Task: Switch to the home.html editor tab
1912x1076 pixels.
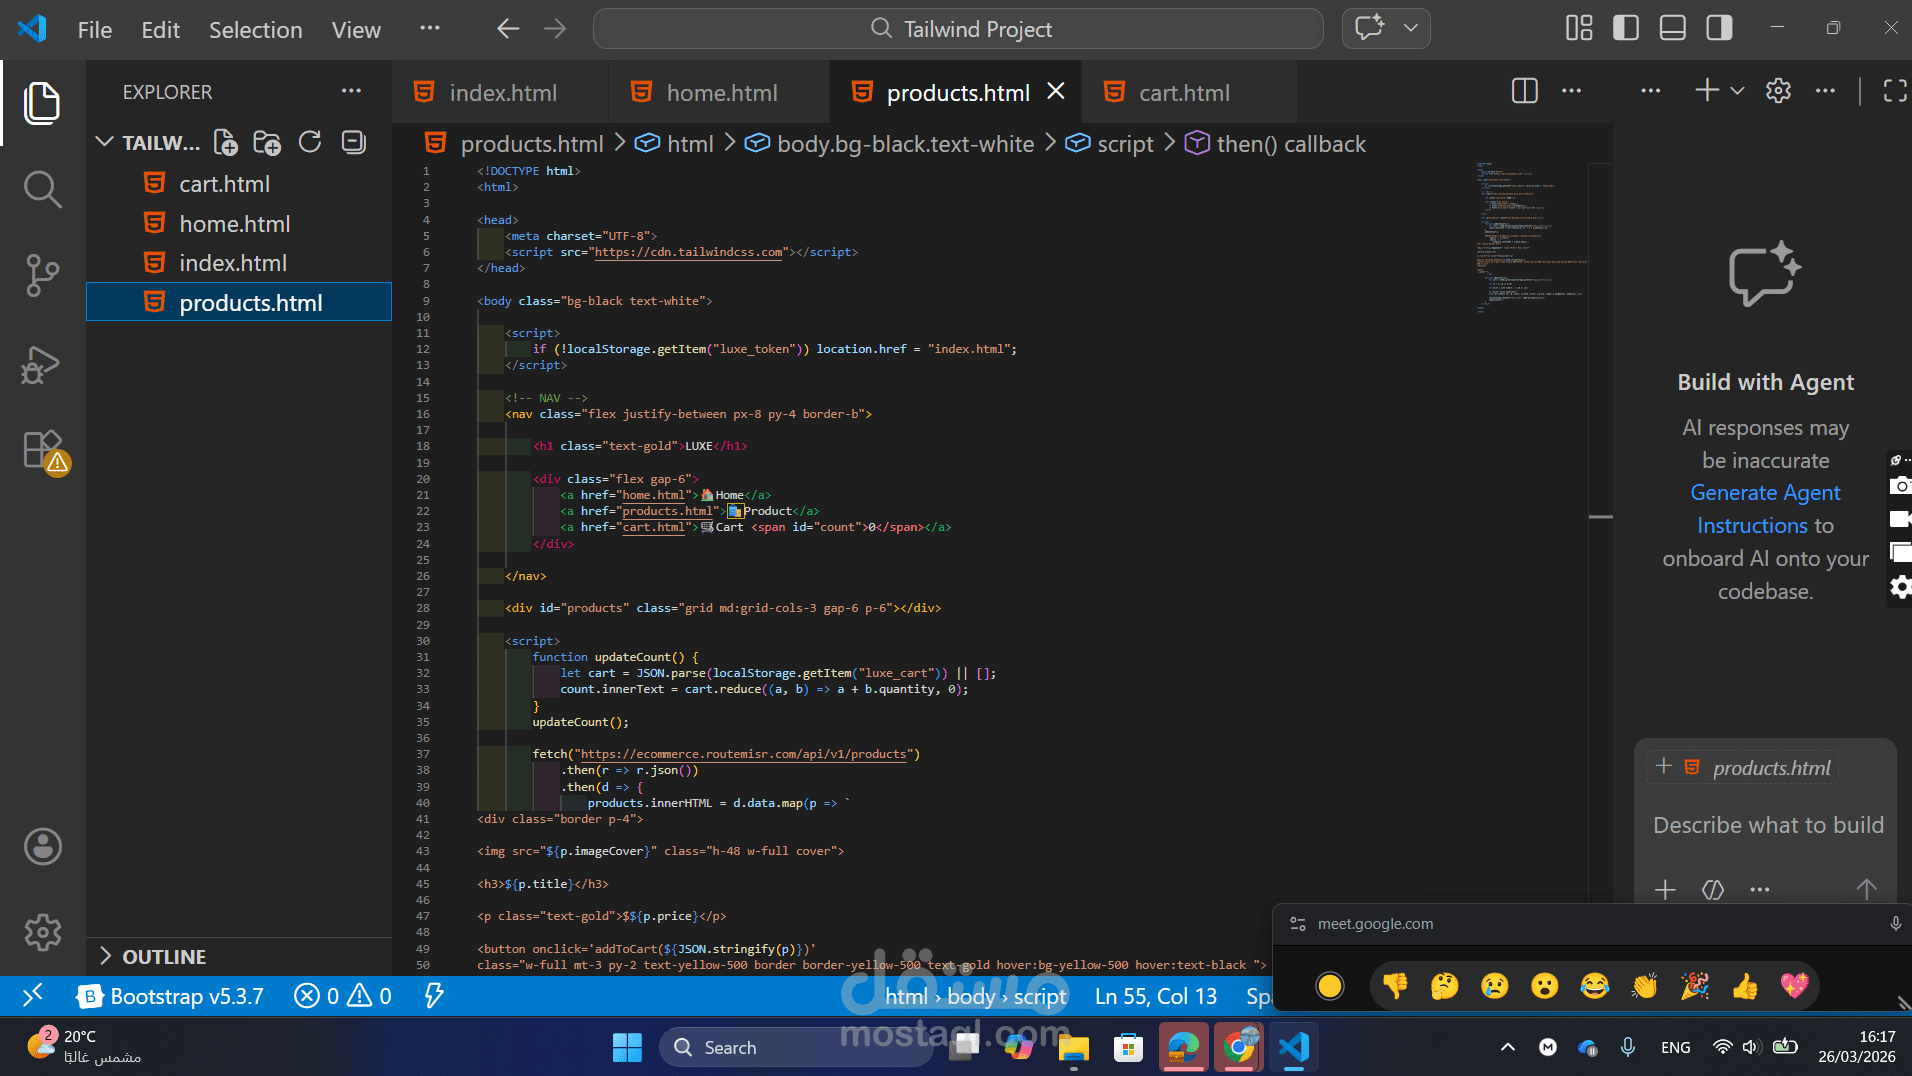Action: [719, 92]
